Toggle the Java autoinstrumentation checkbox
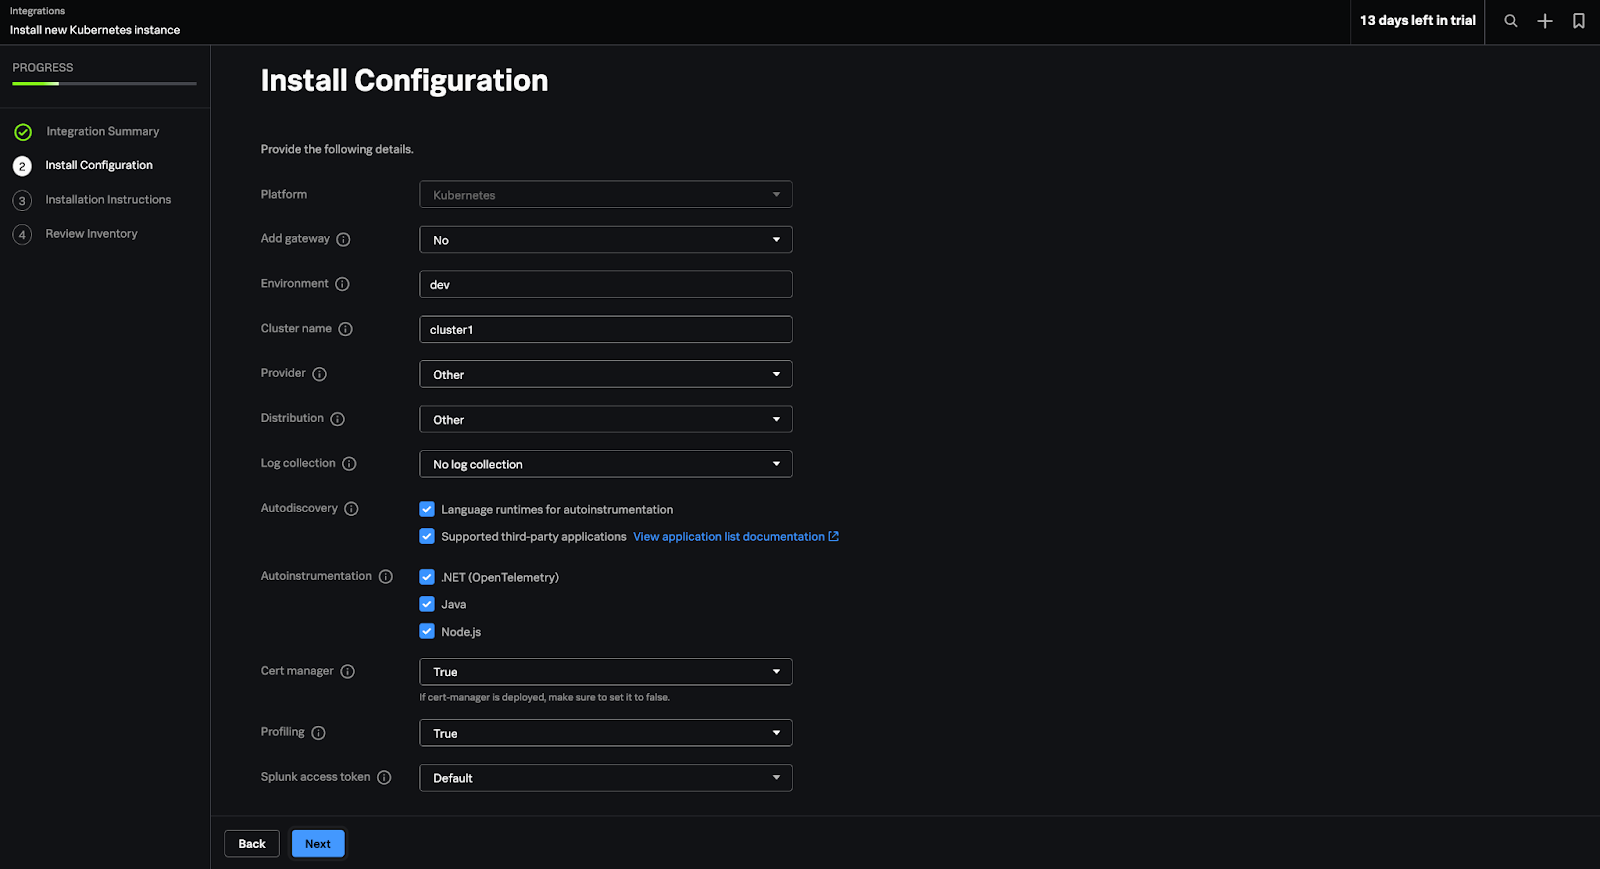This screenshot has height=869, width=1600. [427, 604]
